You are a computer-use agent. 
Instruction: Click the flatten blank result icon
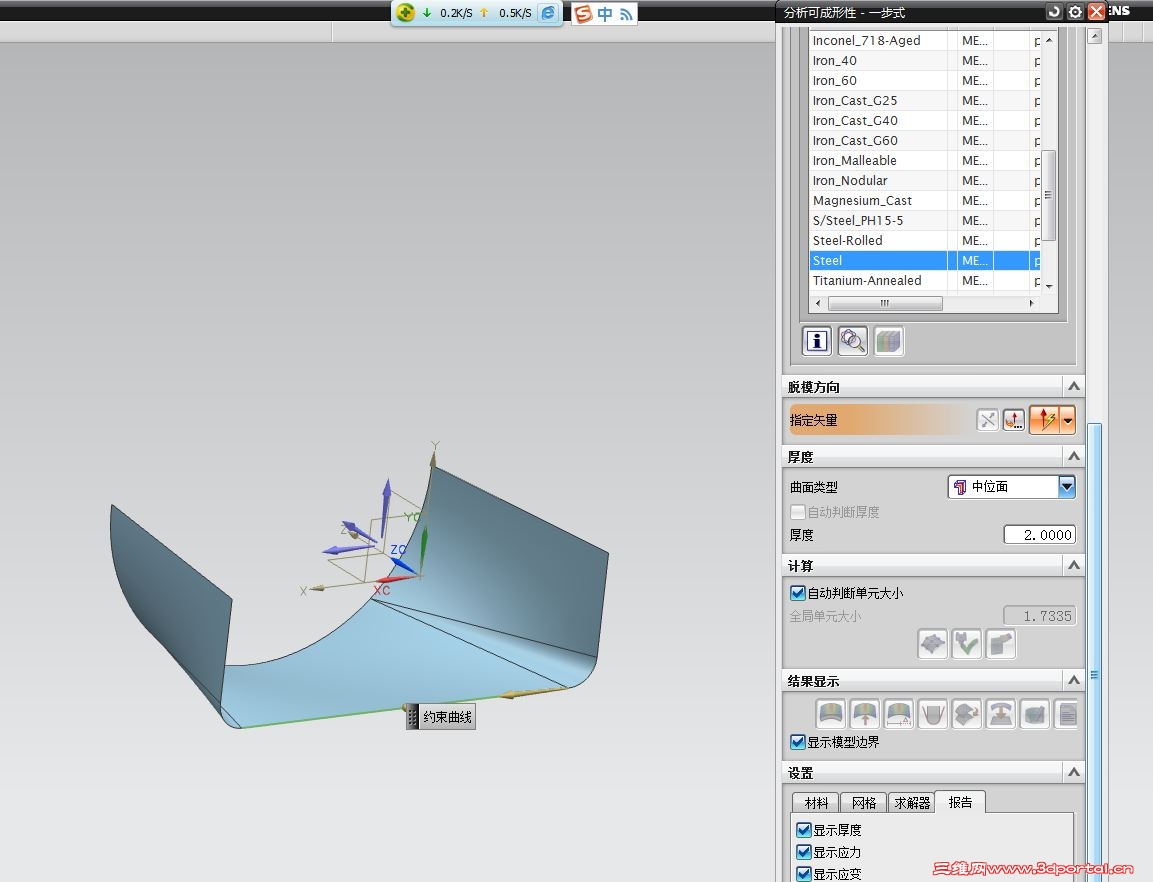tap(967, 714)
